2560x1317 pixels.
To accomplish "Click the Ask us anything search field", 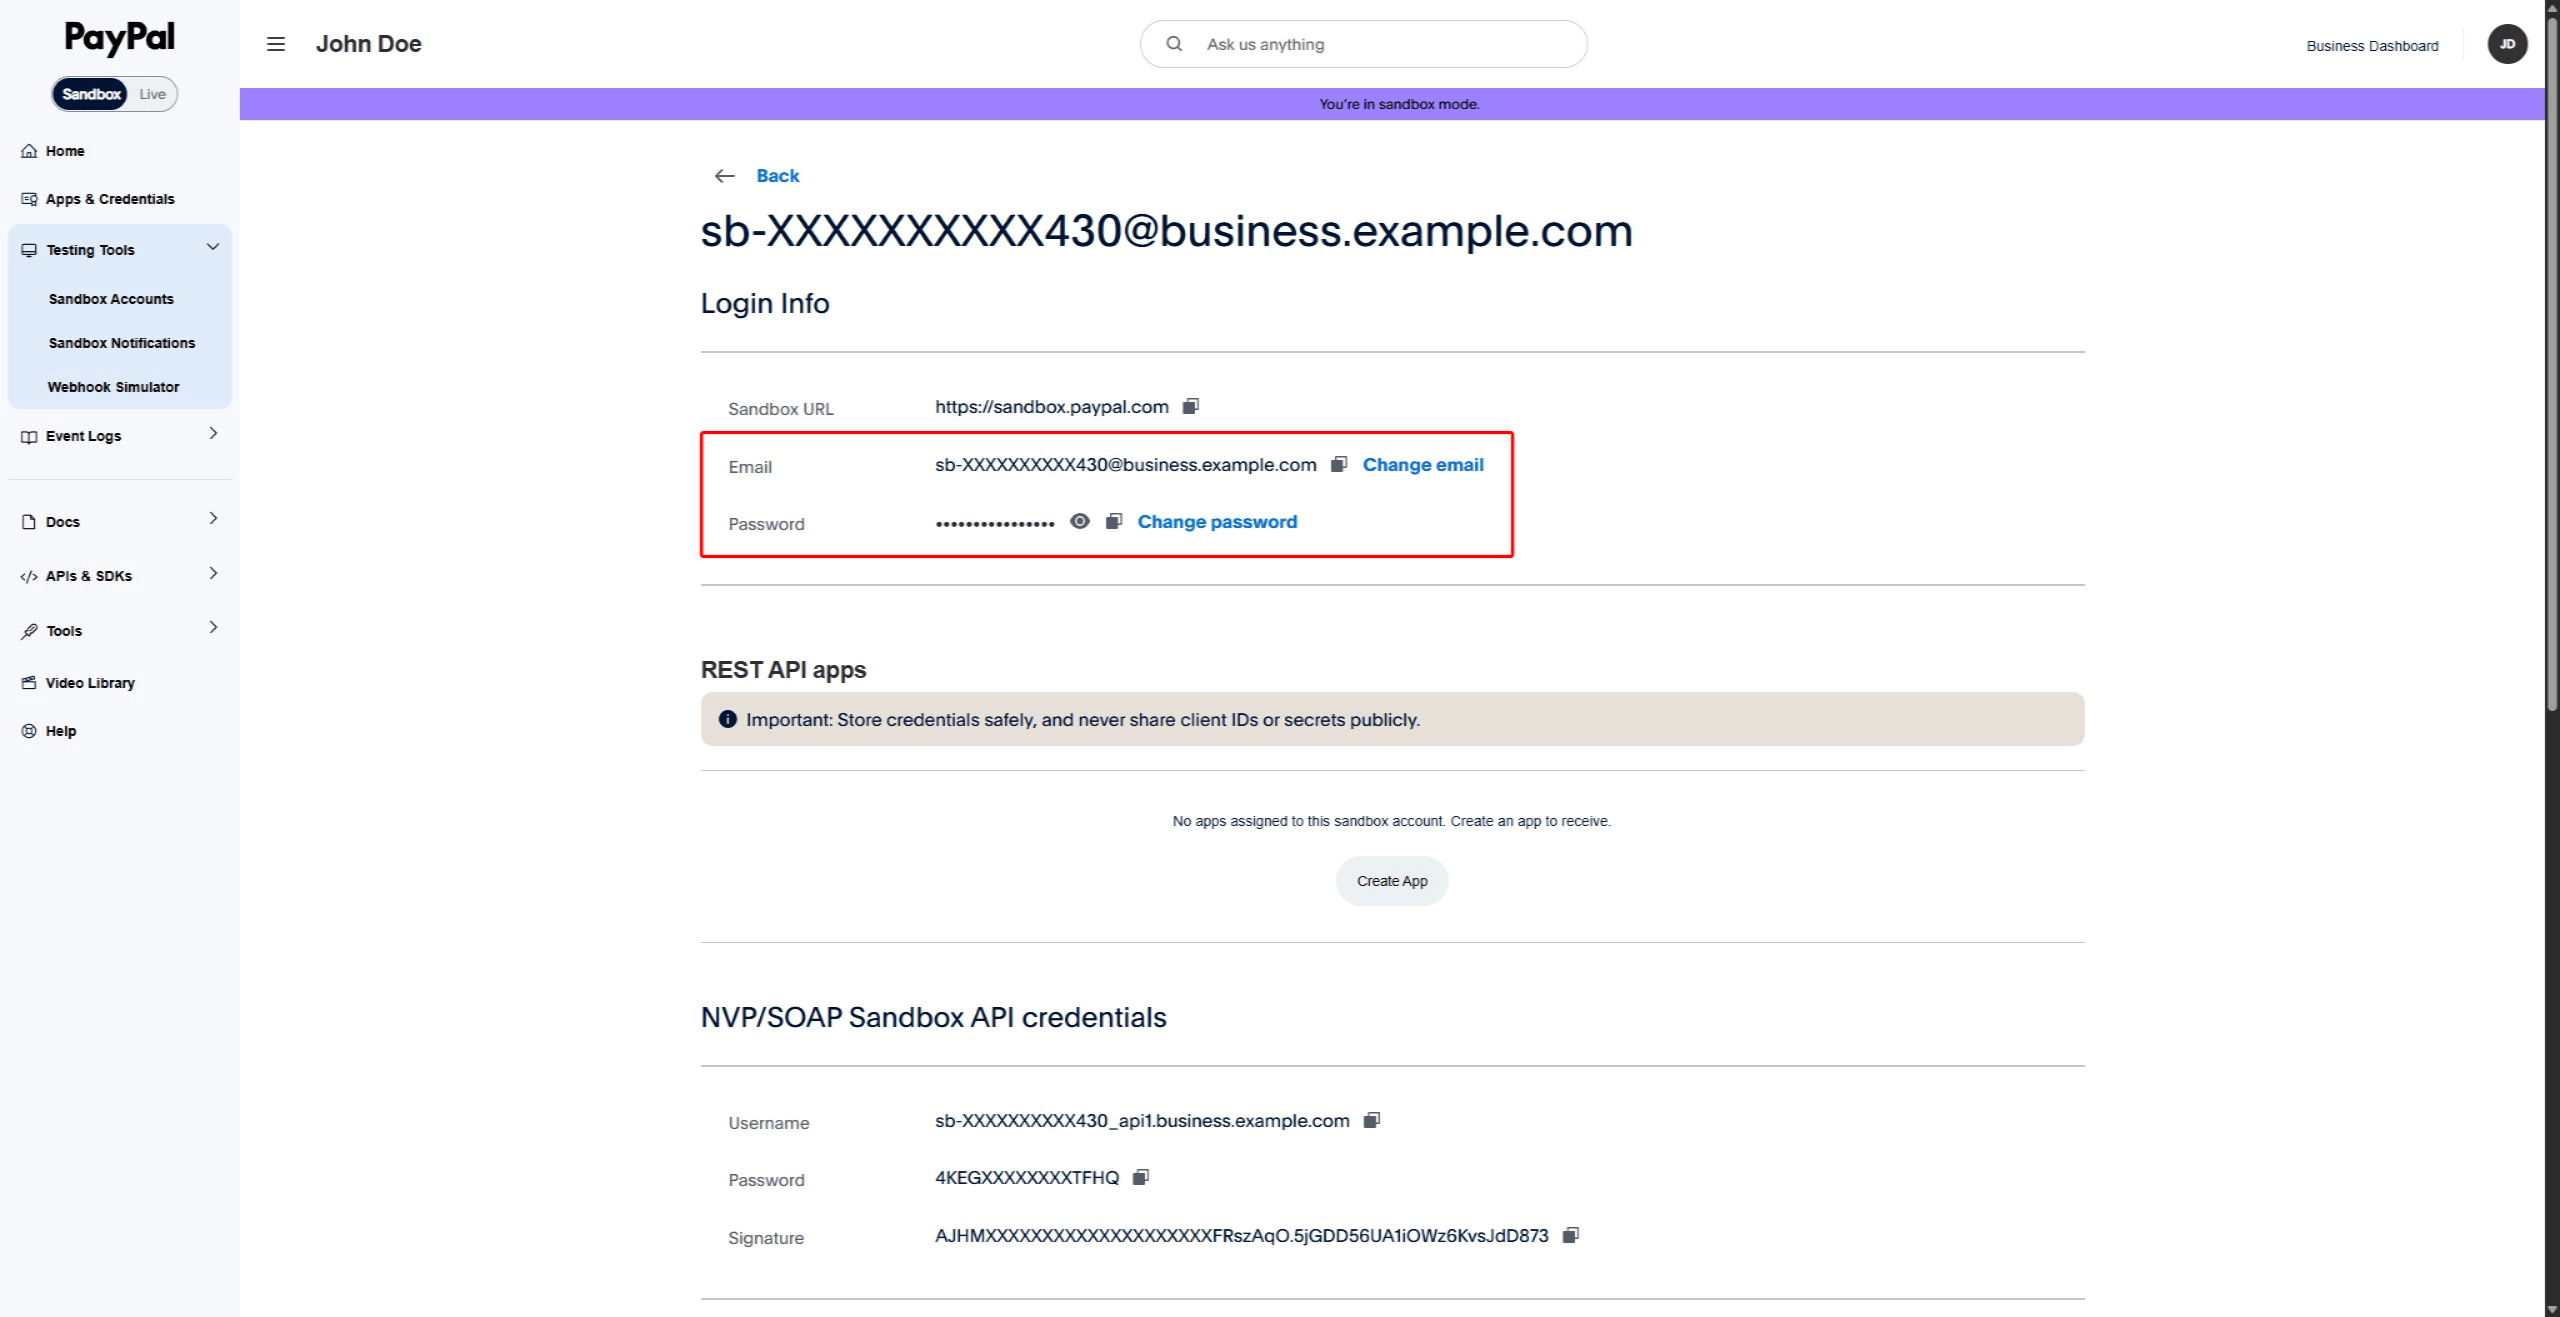I will click(1362, 44).
